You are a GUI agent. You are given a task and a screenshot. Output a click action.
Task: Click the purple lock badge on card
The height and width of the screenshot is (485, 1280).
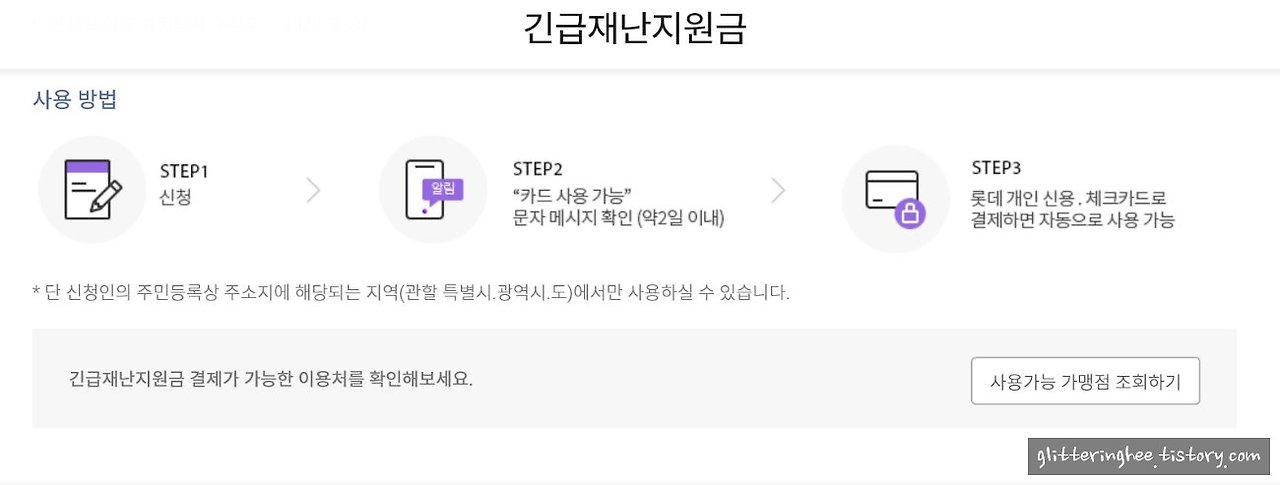point(910,213)
